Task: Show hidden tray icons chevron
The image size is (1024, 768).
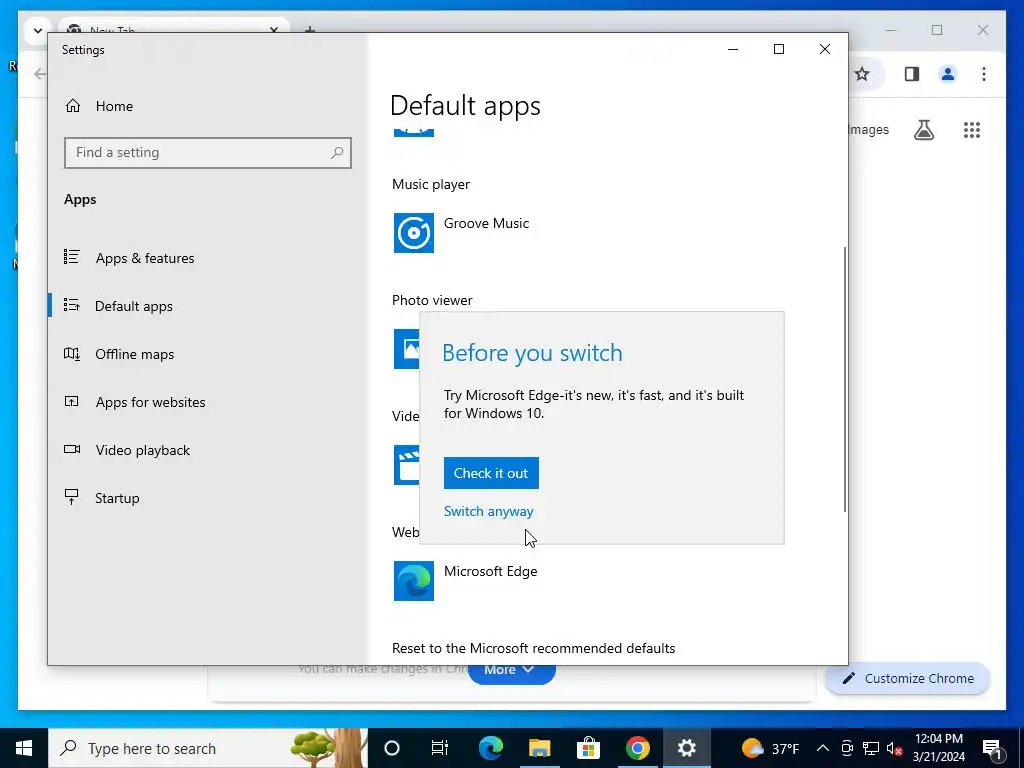Action: [x=823, y=748]
